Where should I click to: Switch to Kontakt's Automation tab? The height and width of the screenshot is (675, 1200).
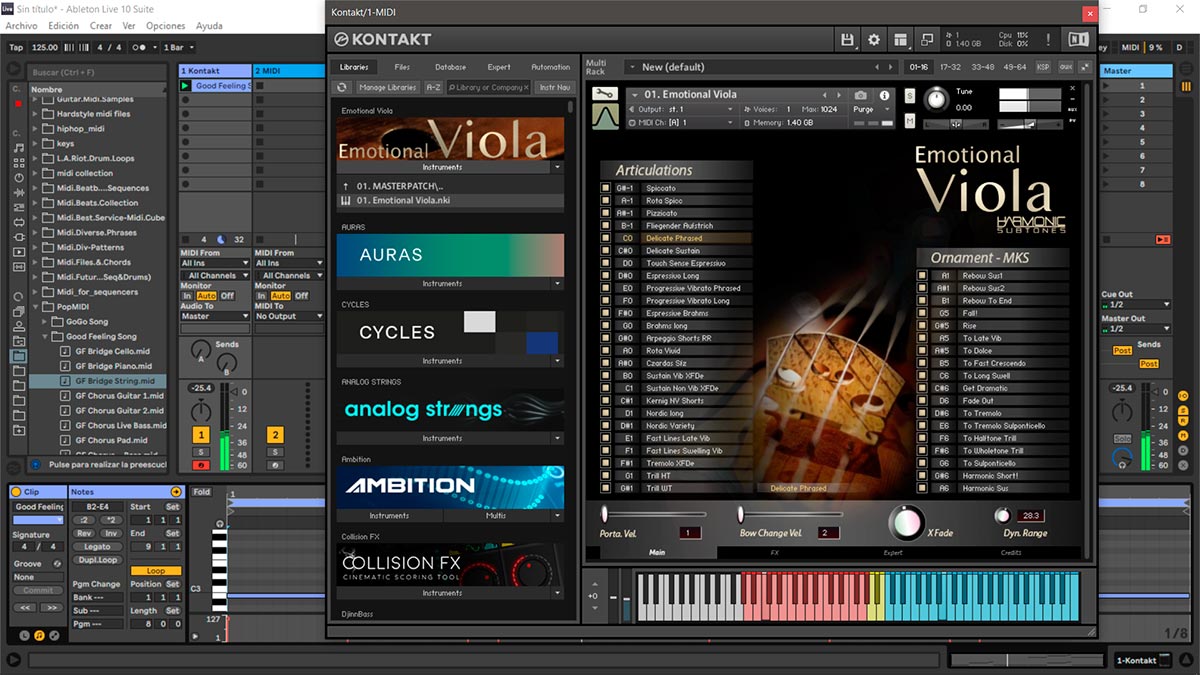click(x=550, y=67)
